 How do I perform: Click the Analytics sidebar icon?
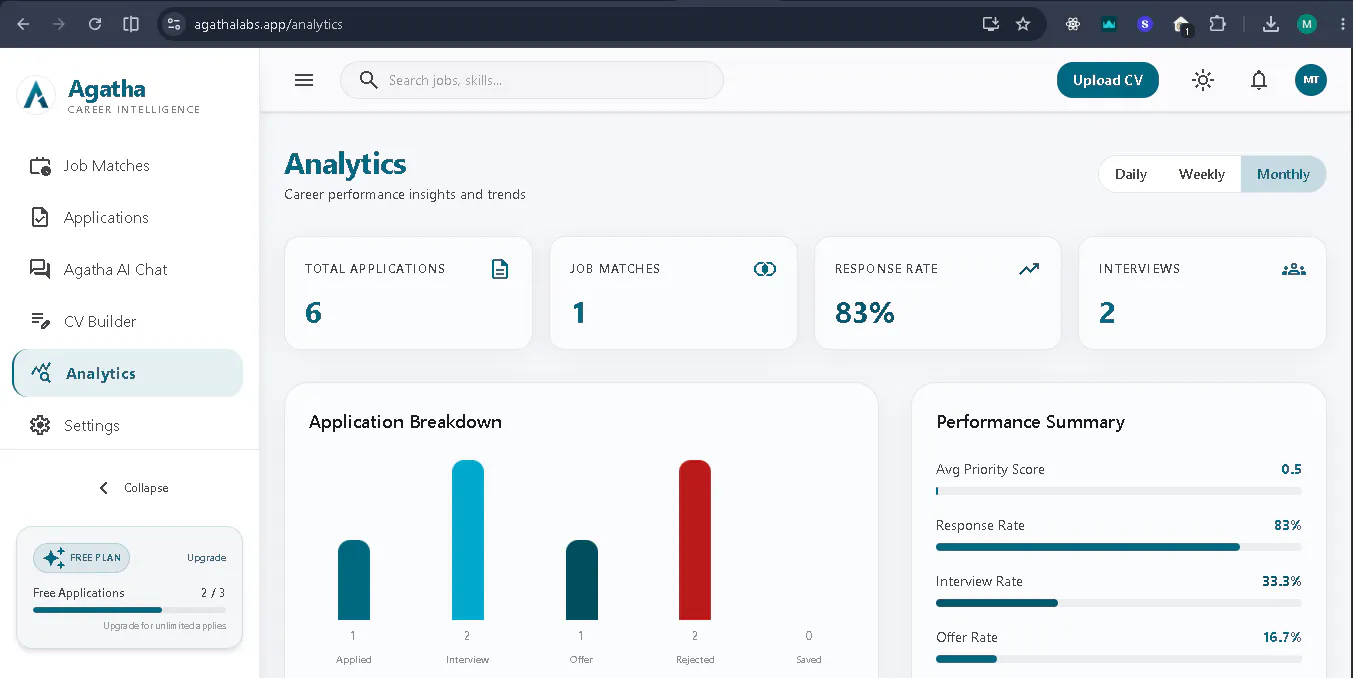[x=41, y=374]
